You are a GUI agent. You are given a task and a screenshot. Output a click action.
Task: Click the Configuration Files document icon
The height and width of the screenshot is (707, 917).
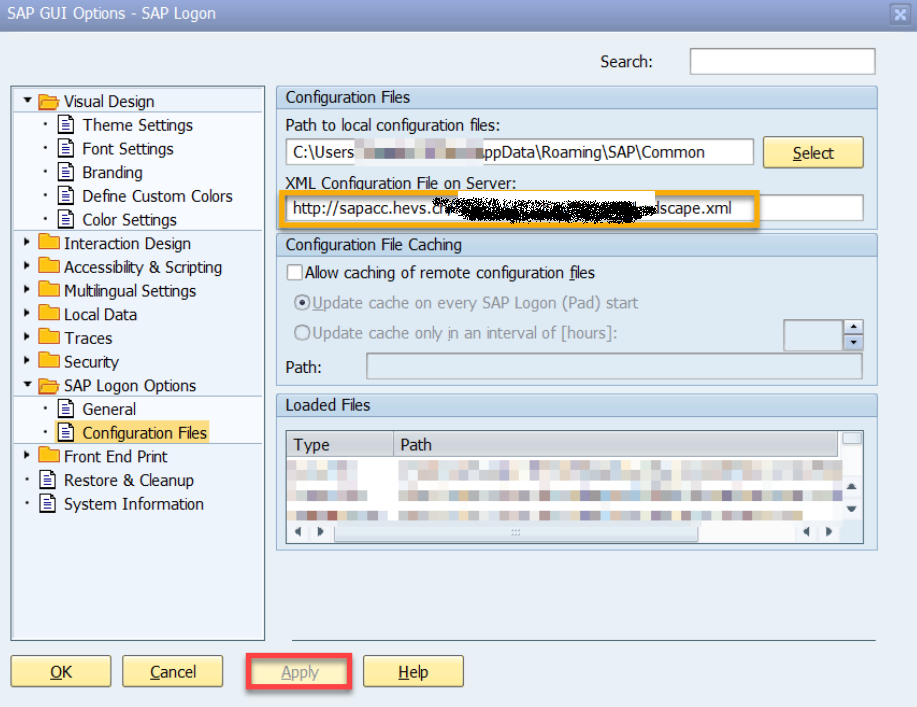(x=66, y=433)
